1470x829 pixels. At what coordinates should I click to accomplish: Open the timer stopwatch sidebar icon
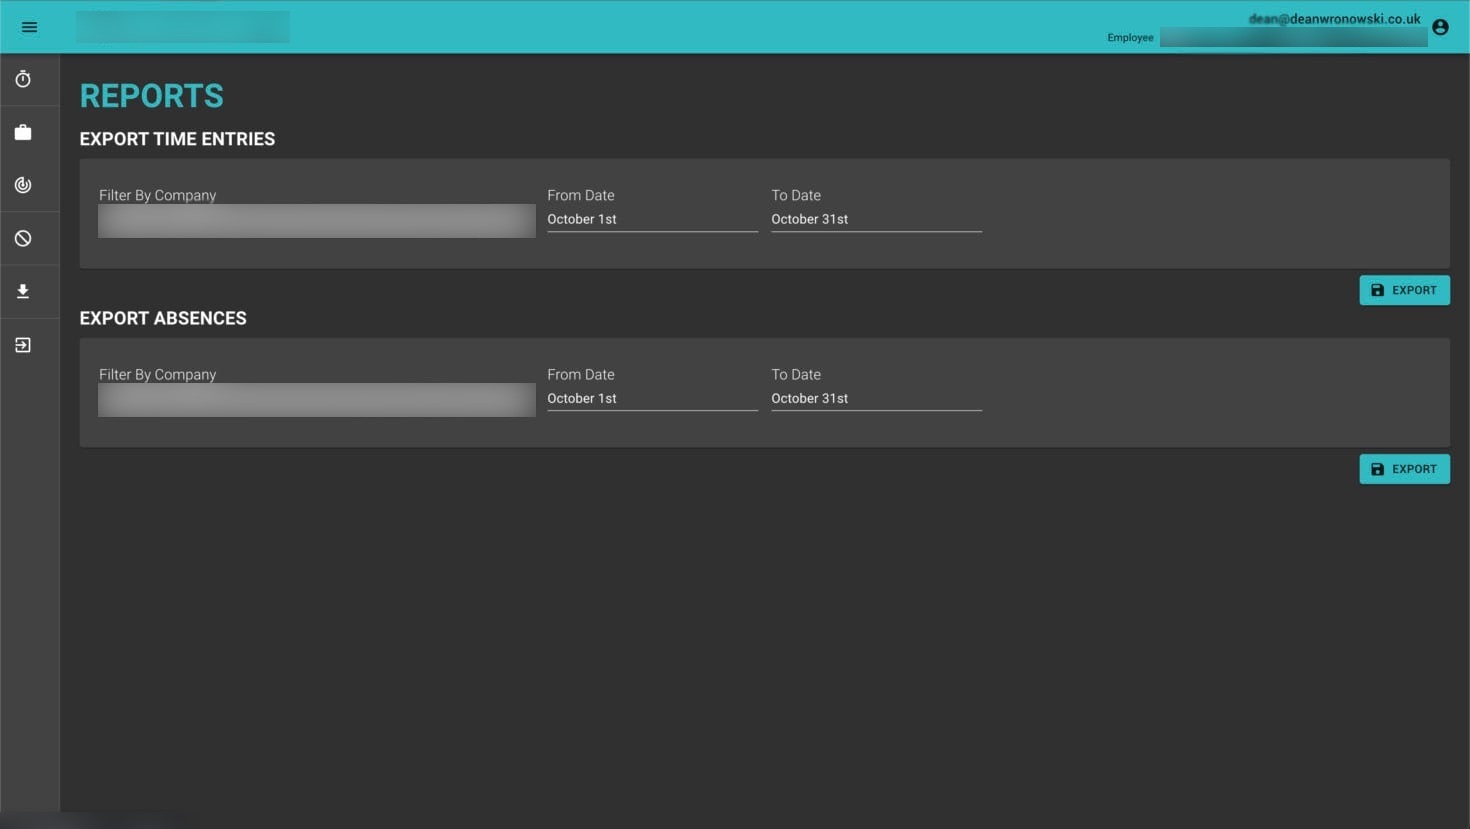pyautogui.click(x=23, y=79)
